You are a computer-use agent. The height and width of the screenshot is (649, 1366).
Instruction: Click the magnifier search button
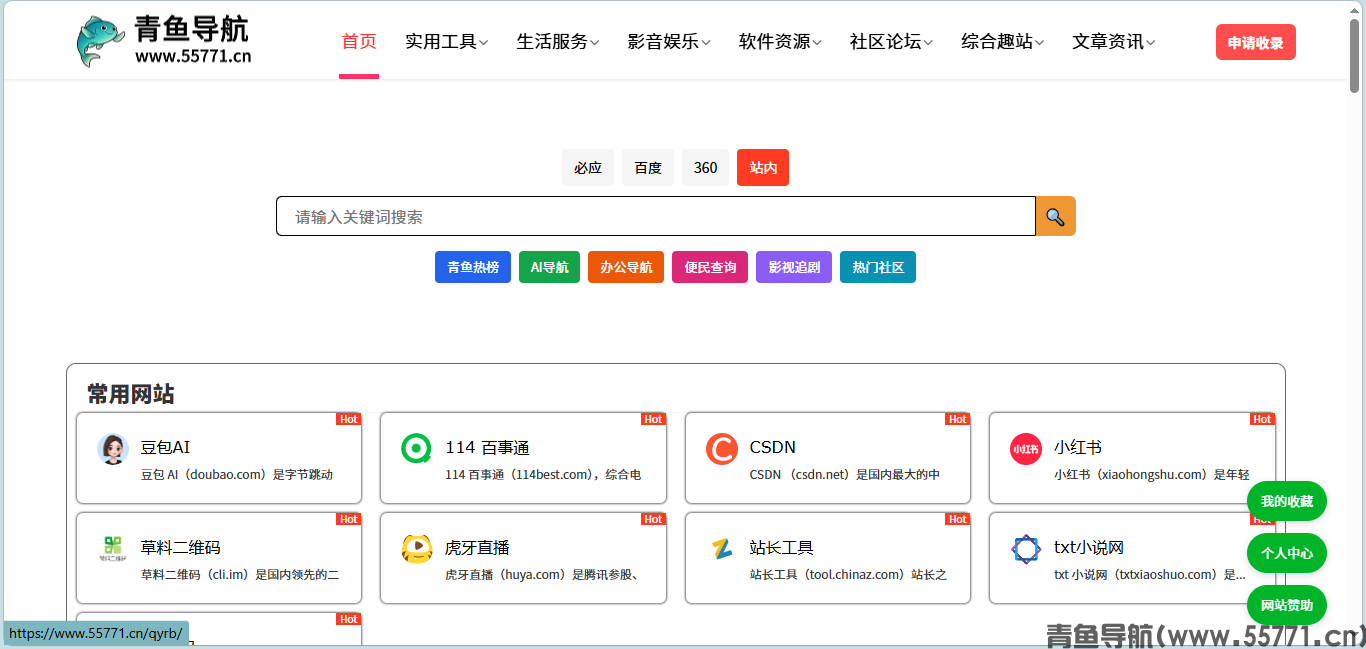point(1056,216)
